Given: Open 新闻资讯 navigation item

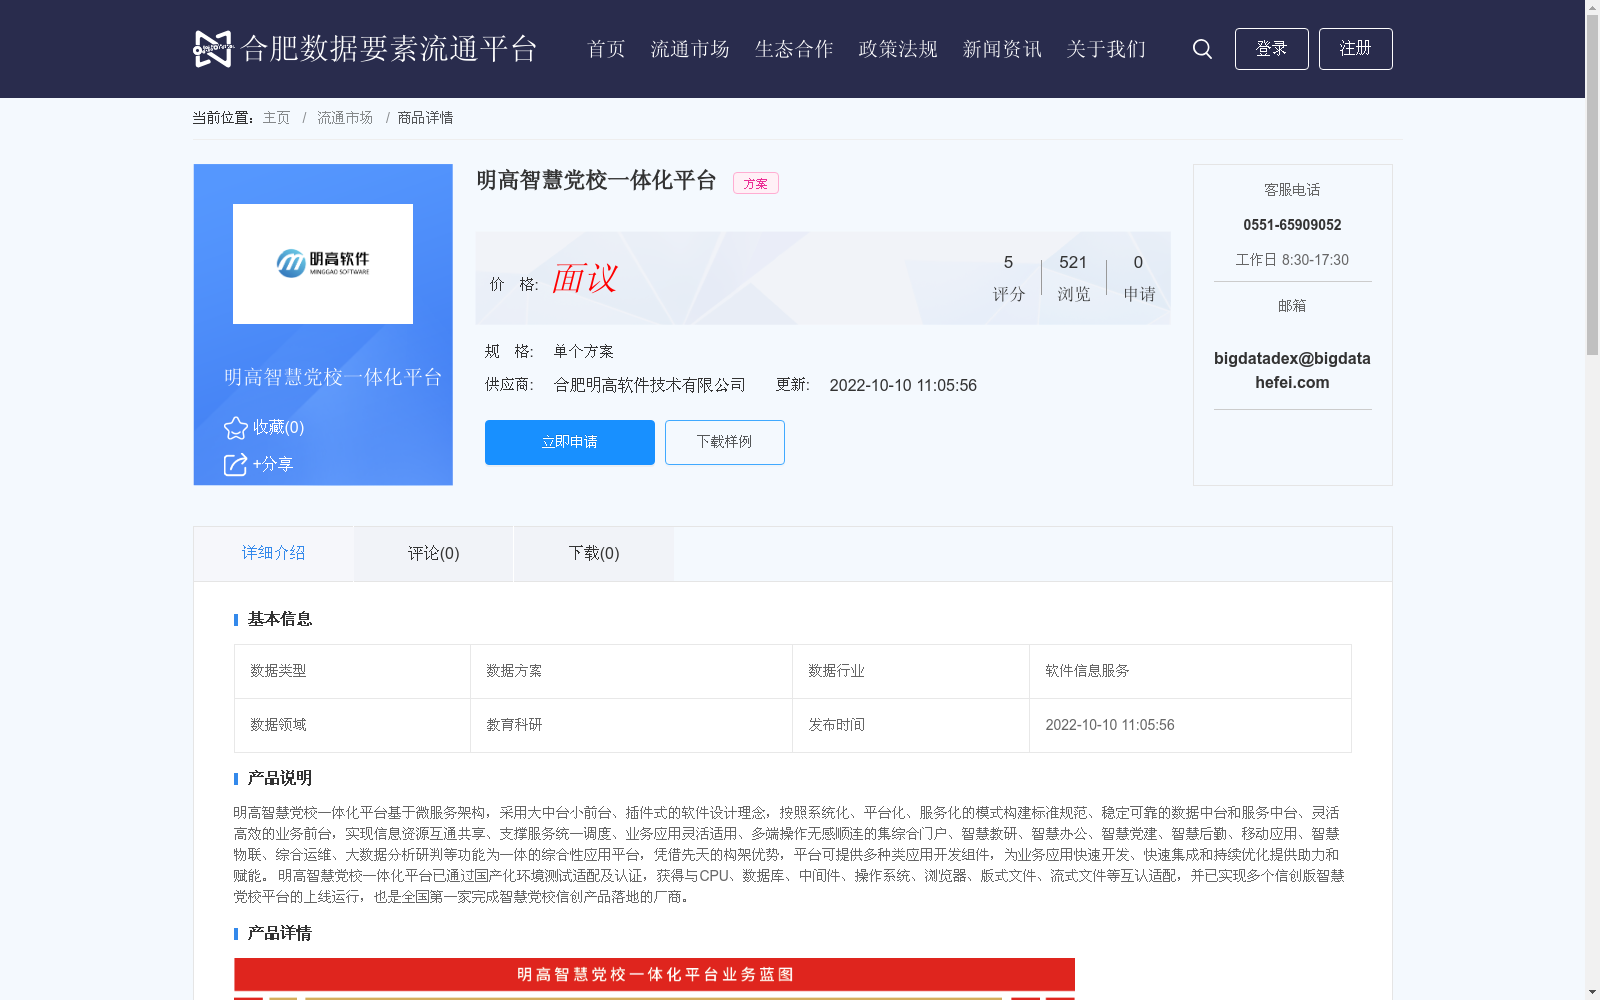Looking at the screenshot, I should 1002,49.
